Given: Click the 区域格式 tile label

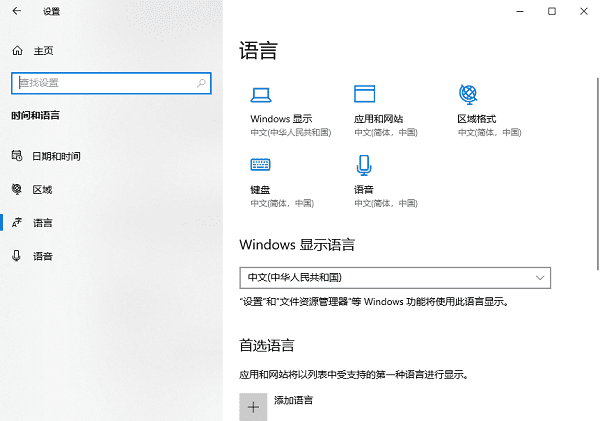Looking at the screenshot, I should 477,119.
